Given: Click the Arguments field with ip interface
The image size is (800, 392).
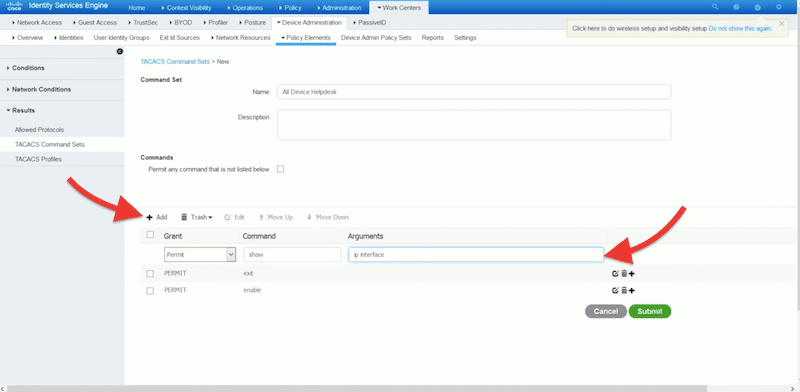Looking at the screenshot, I should [476, 254].
